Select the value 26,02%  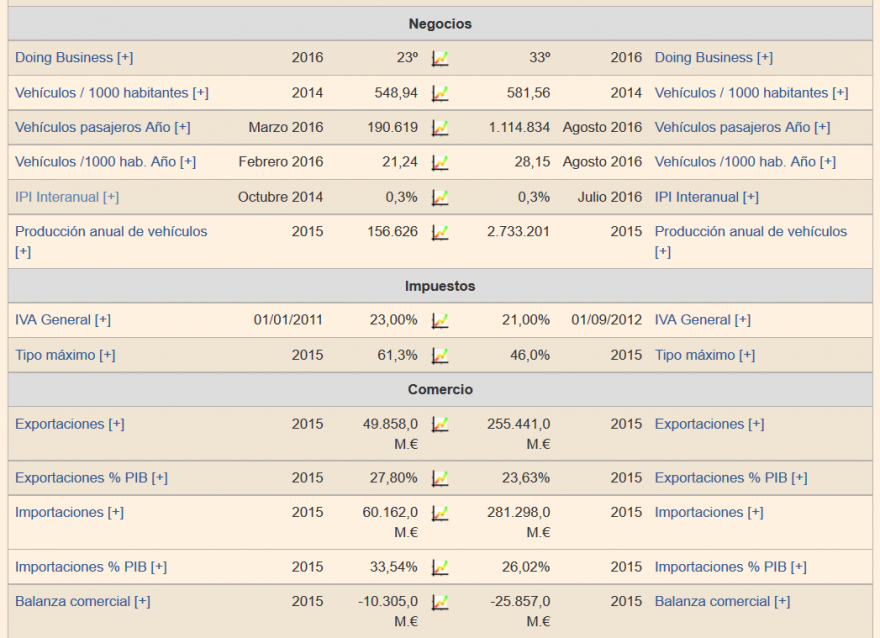coord(526,567)
